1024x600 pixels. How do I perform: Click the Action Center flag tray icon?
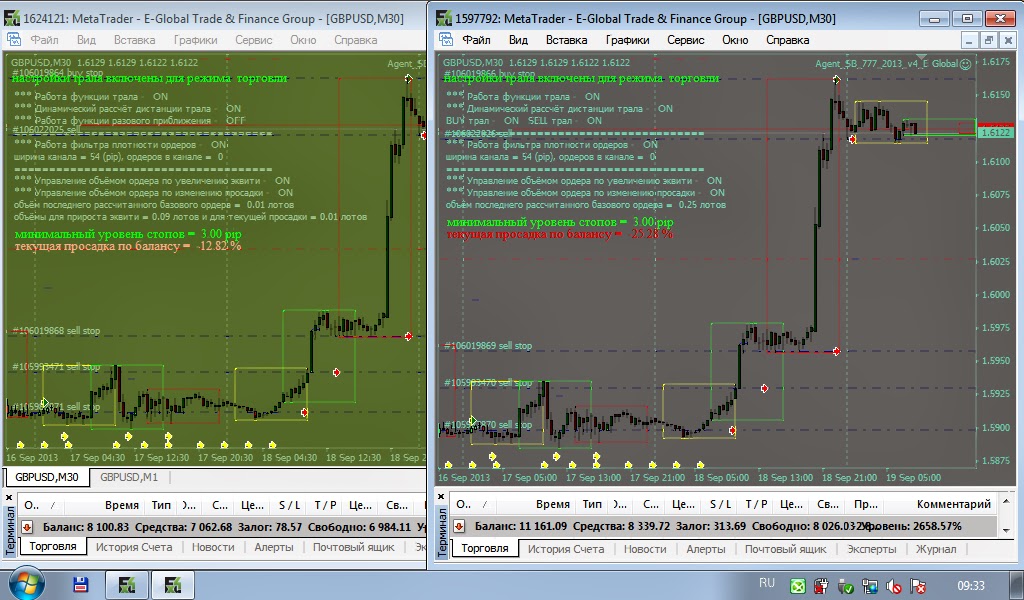[x=918, y=586]
